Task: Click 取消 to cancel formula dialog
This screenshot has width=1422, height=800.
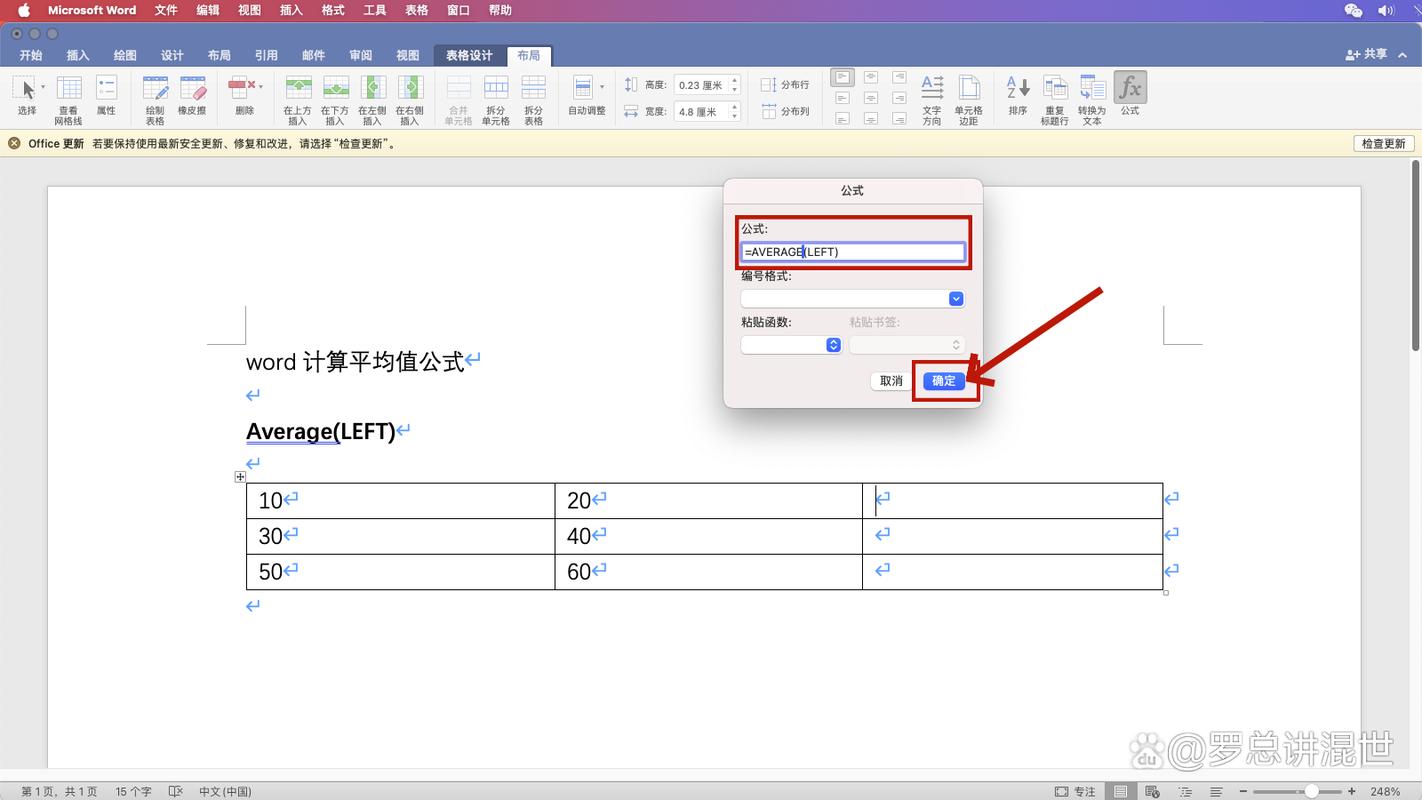Action: point(891,381)
